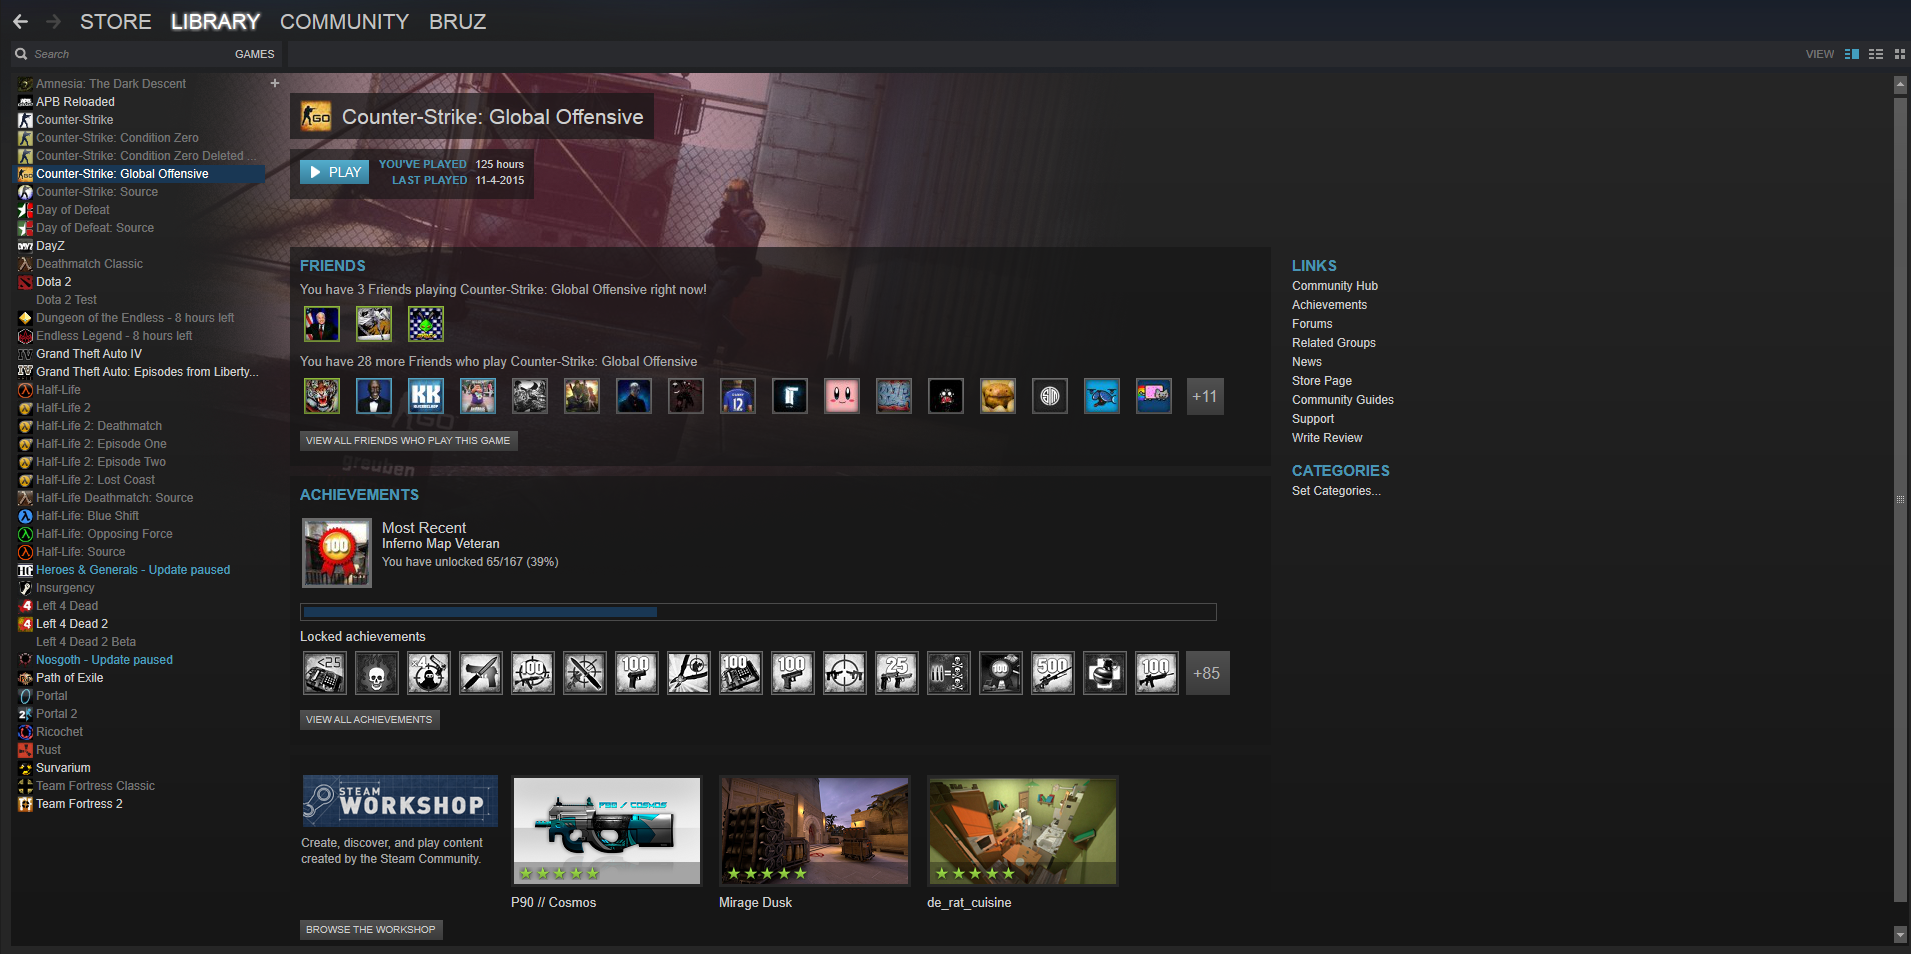Open the P90 // Cosmos workshop thumbnail

[x=607, y=831]
